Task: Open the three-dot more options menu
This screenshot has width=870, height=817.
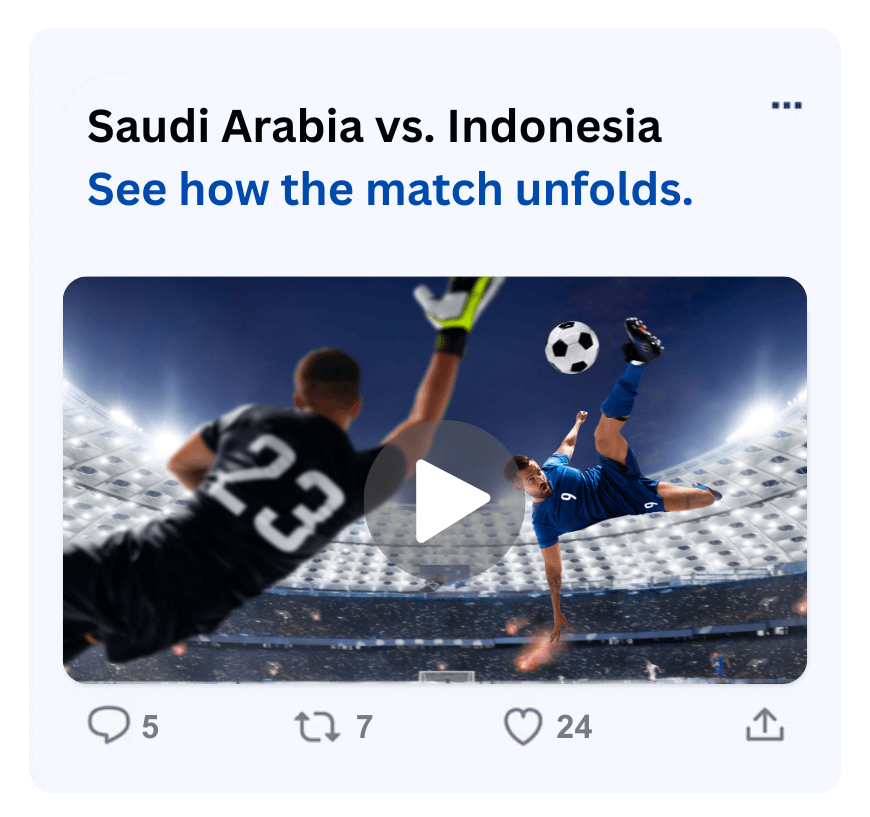Action: [x=786, y=105]
